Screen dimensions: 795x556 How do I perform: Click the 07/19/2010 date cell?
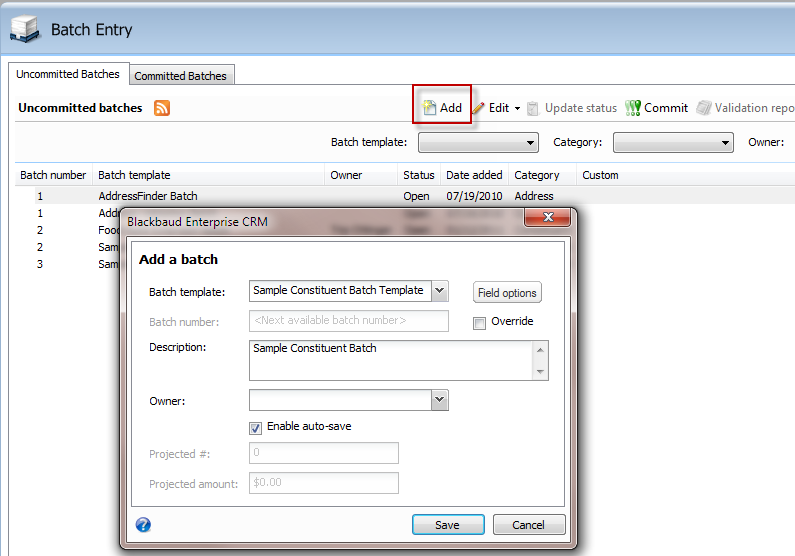click(474, 196)
